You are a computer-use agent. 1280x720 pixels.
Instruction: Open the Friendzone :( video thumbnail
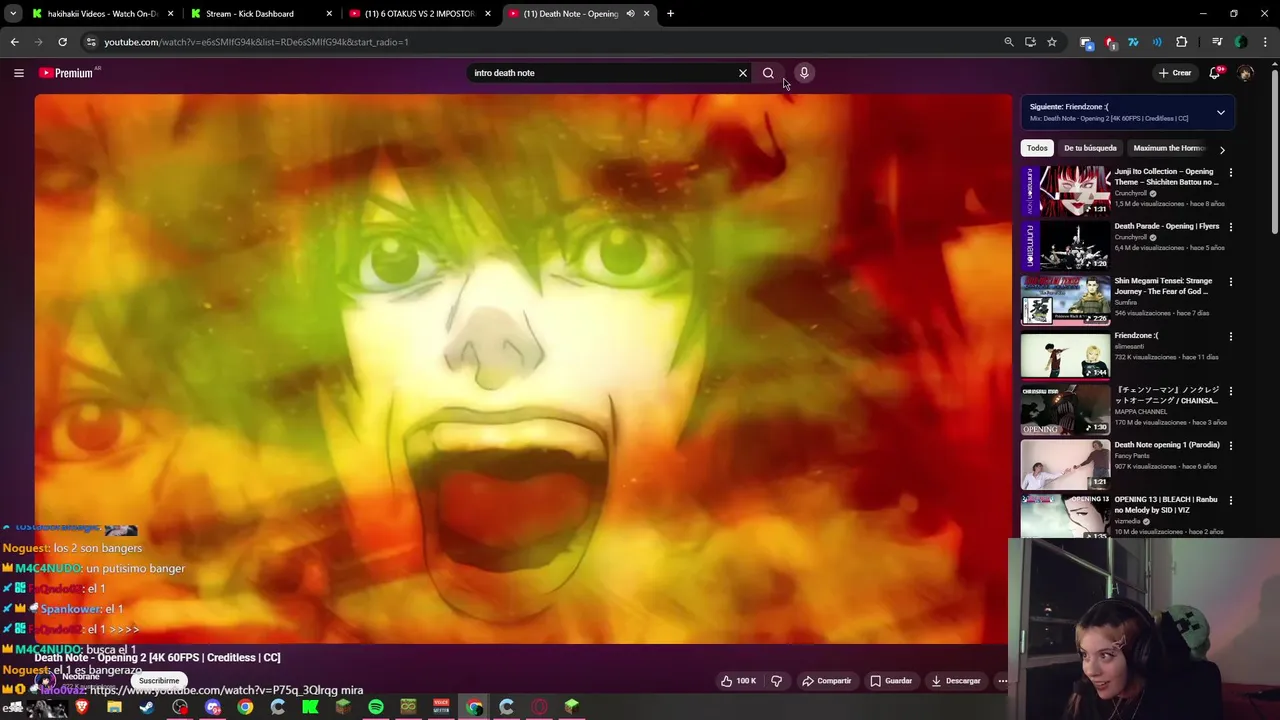coord(1066,355)
